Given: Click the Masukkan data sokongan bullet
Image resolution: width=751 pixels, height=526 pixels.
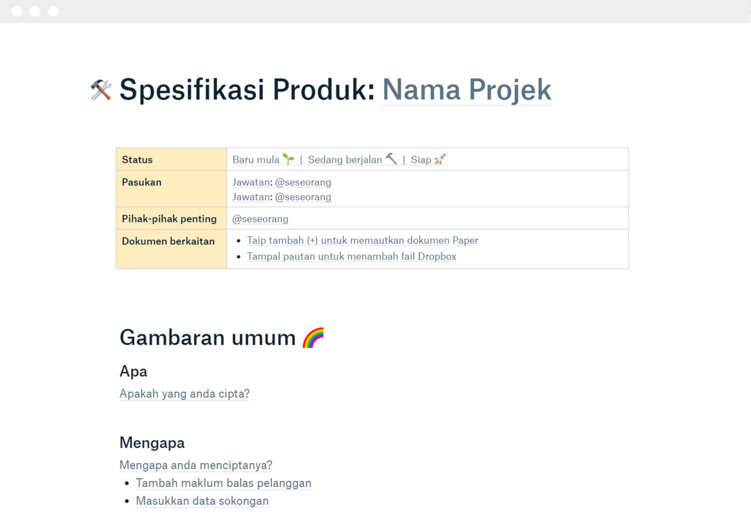Looking at the screenshot, I should click(x=202, y=501).
